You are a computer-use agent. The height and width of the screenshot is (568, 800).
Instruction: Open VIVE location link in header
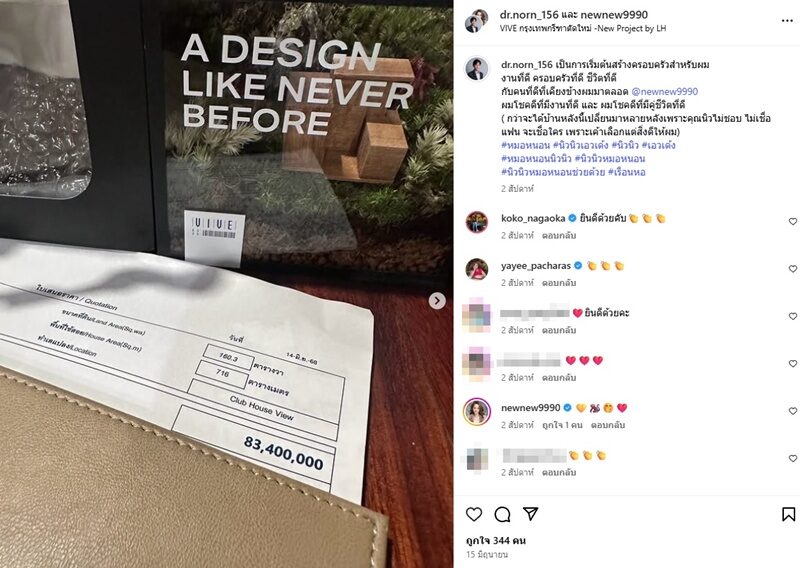point(583,29)
